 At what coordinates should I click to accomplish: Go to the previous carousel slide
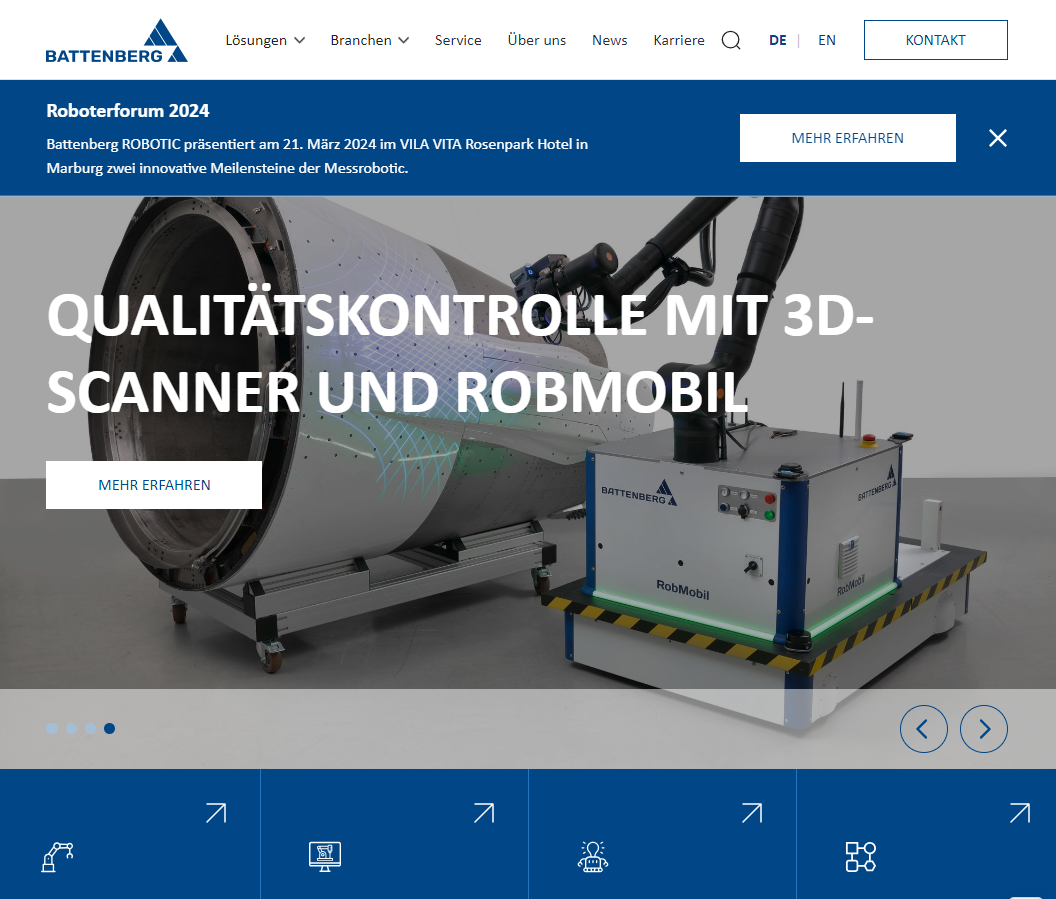point(923,729)
